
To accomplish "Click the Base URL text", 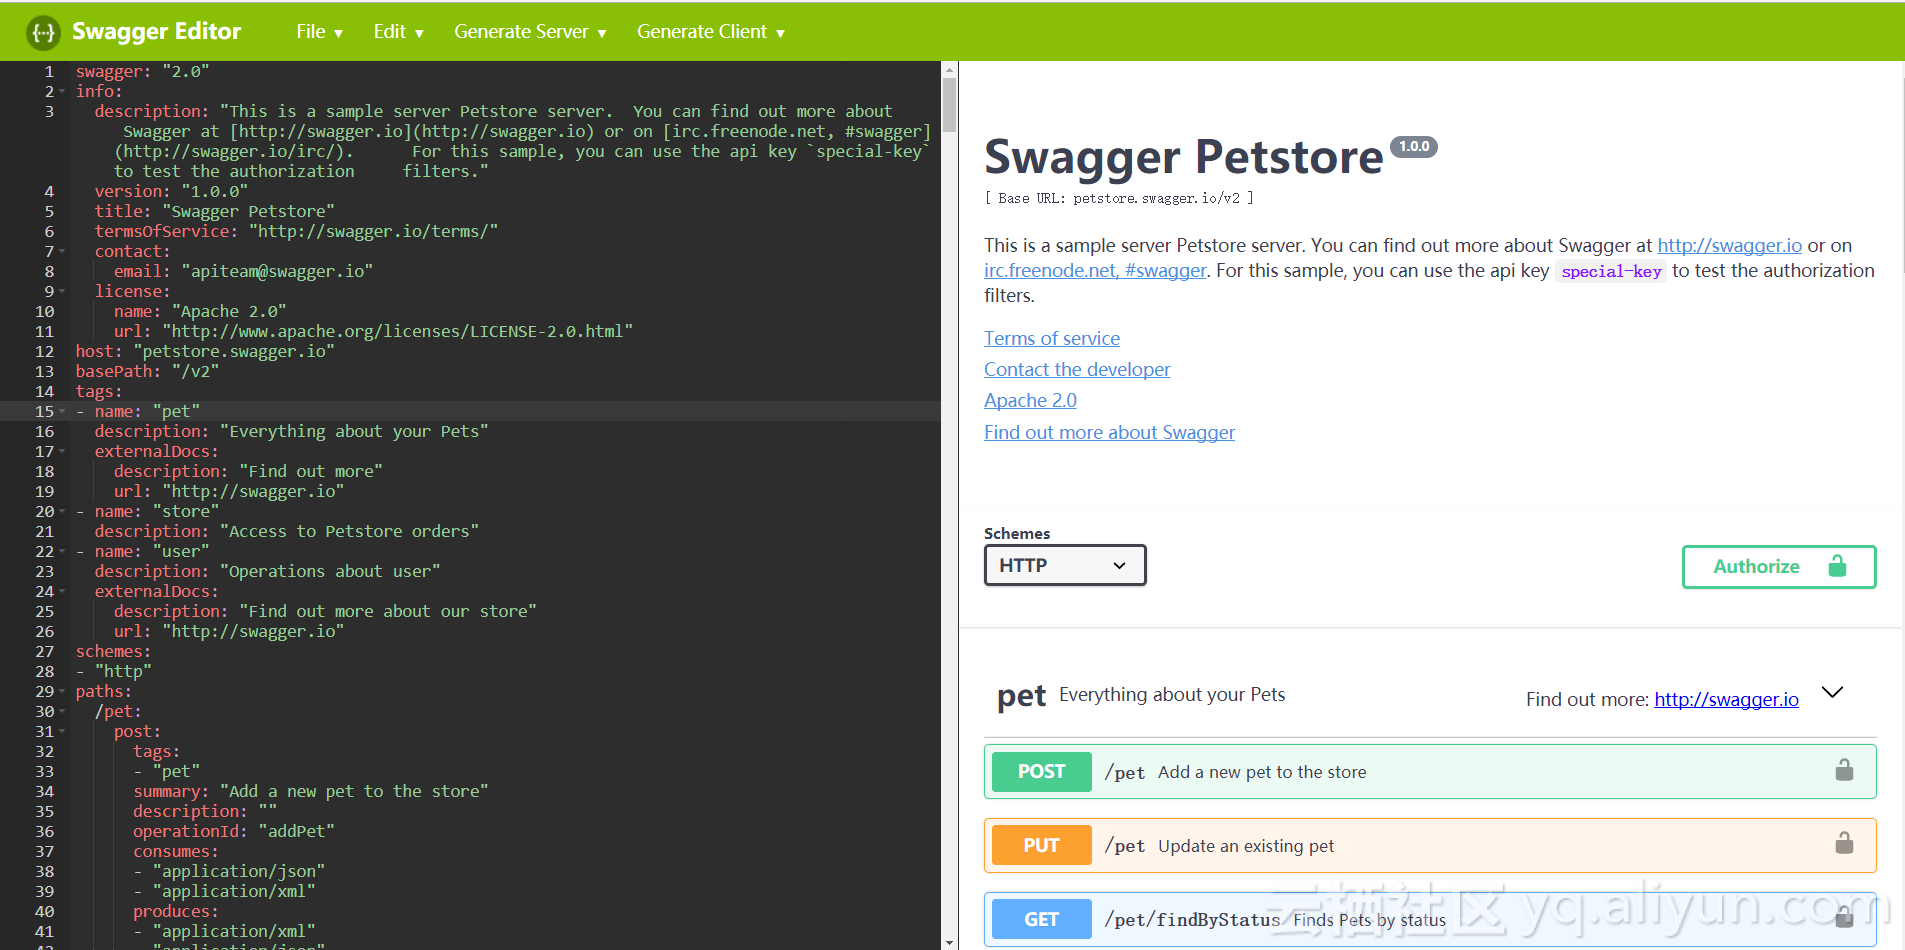I will pos(1119,198).
